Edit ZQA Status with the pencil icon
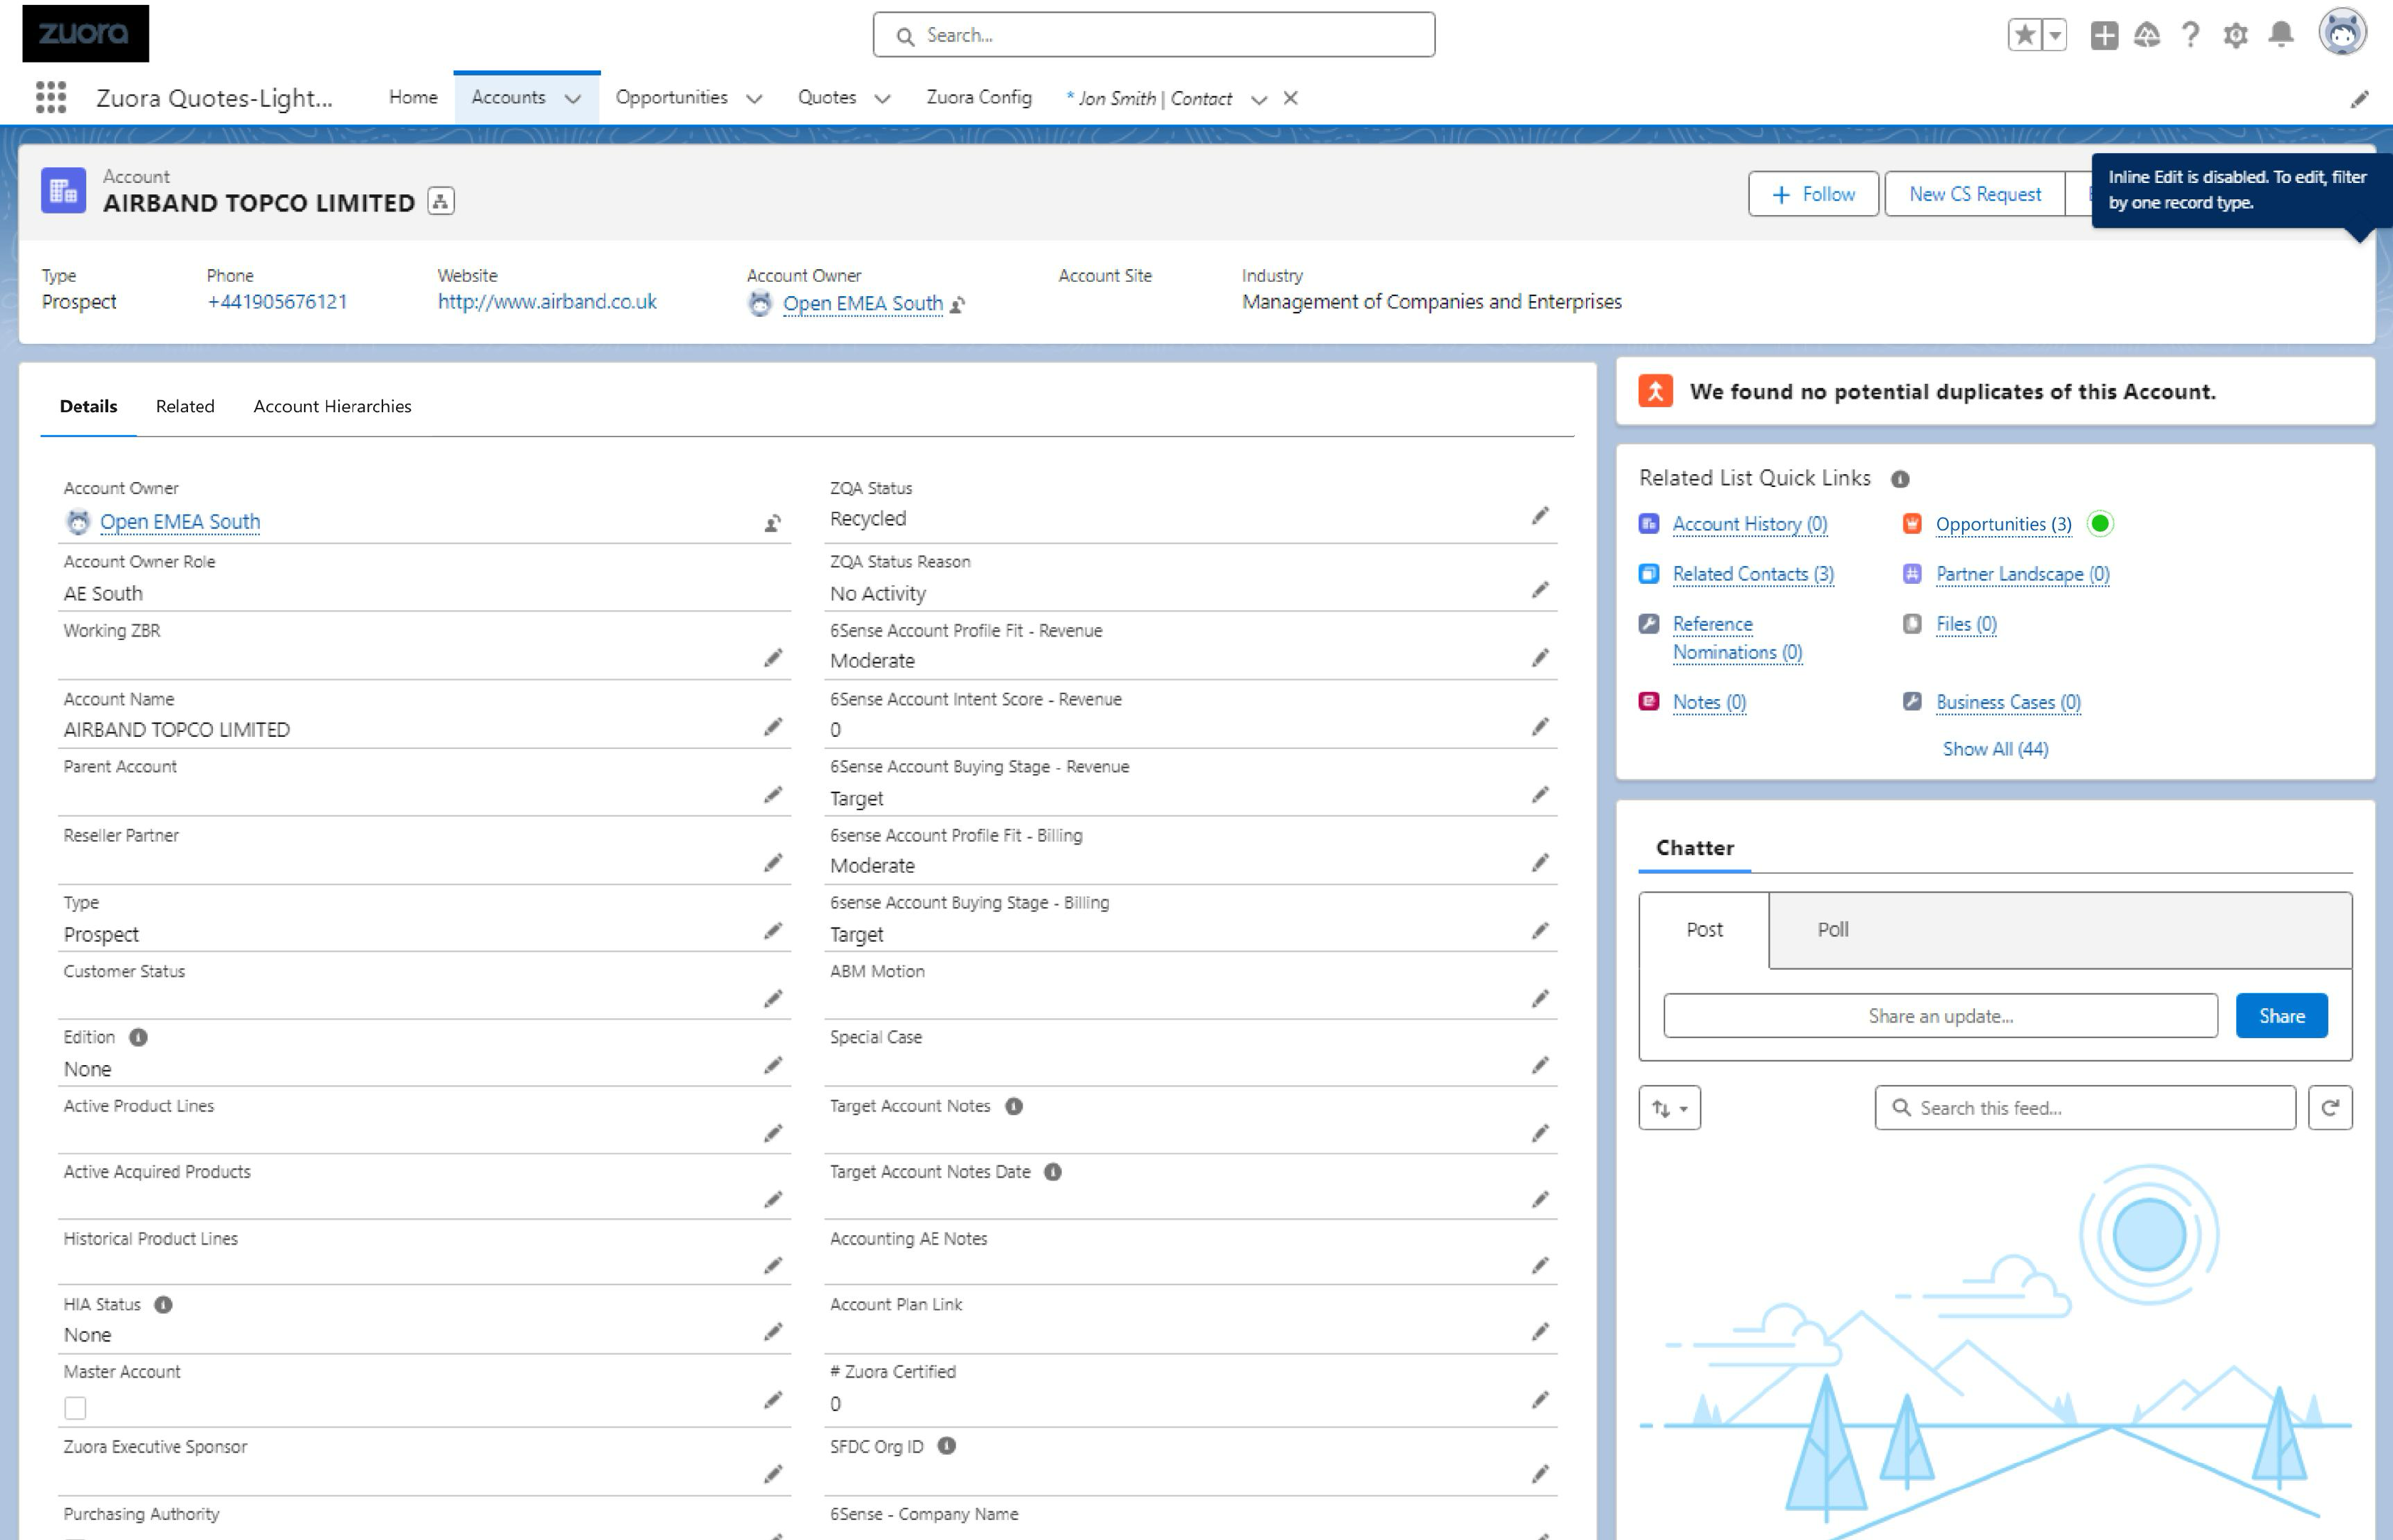 [x=1540, y=515]
